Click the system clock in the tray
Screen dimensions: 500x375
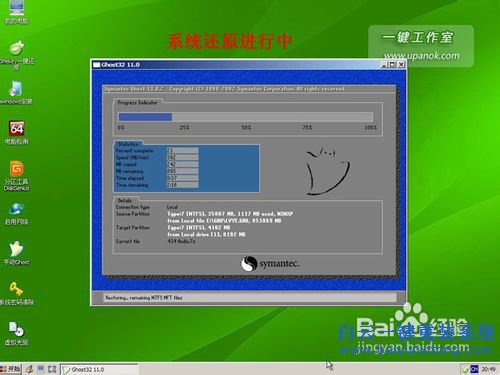488,369
